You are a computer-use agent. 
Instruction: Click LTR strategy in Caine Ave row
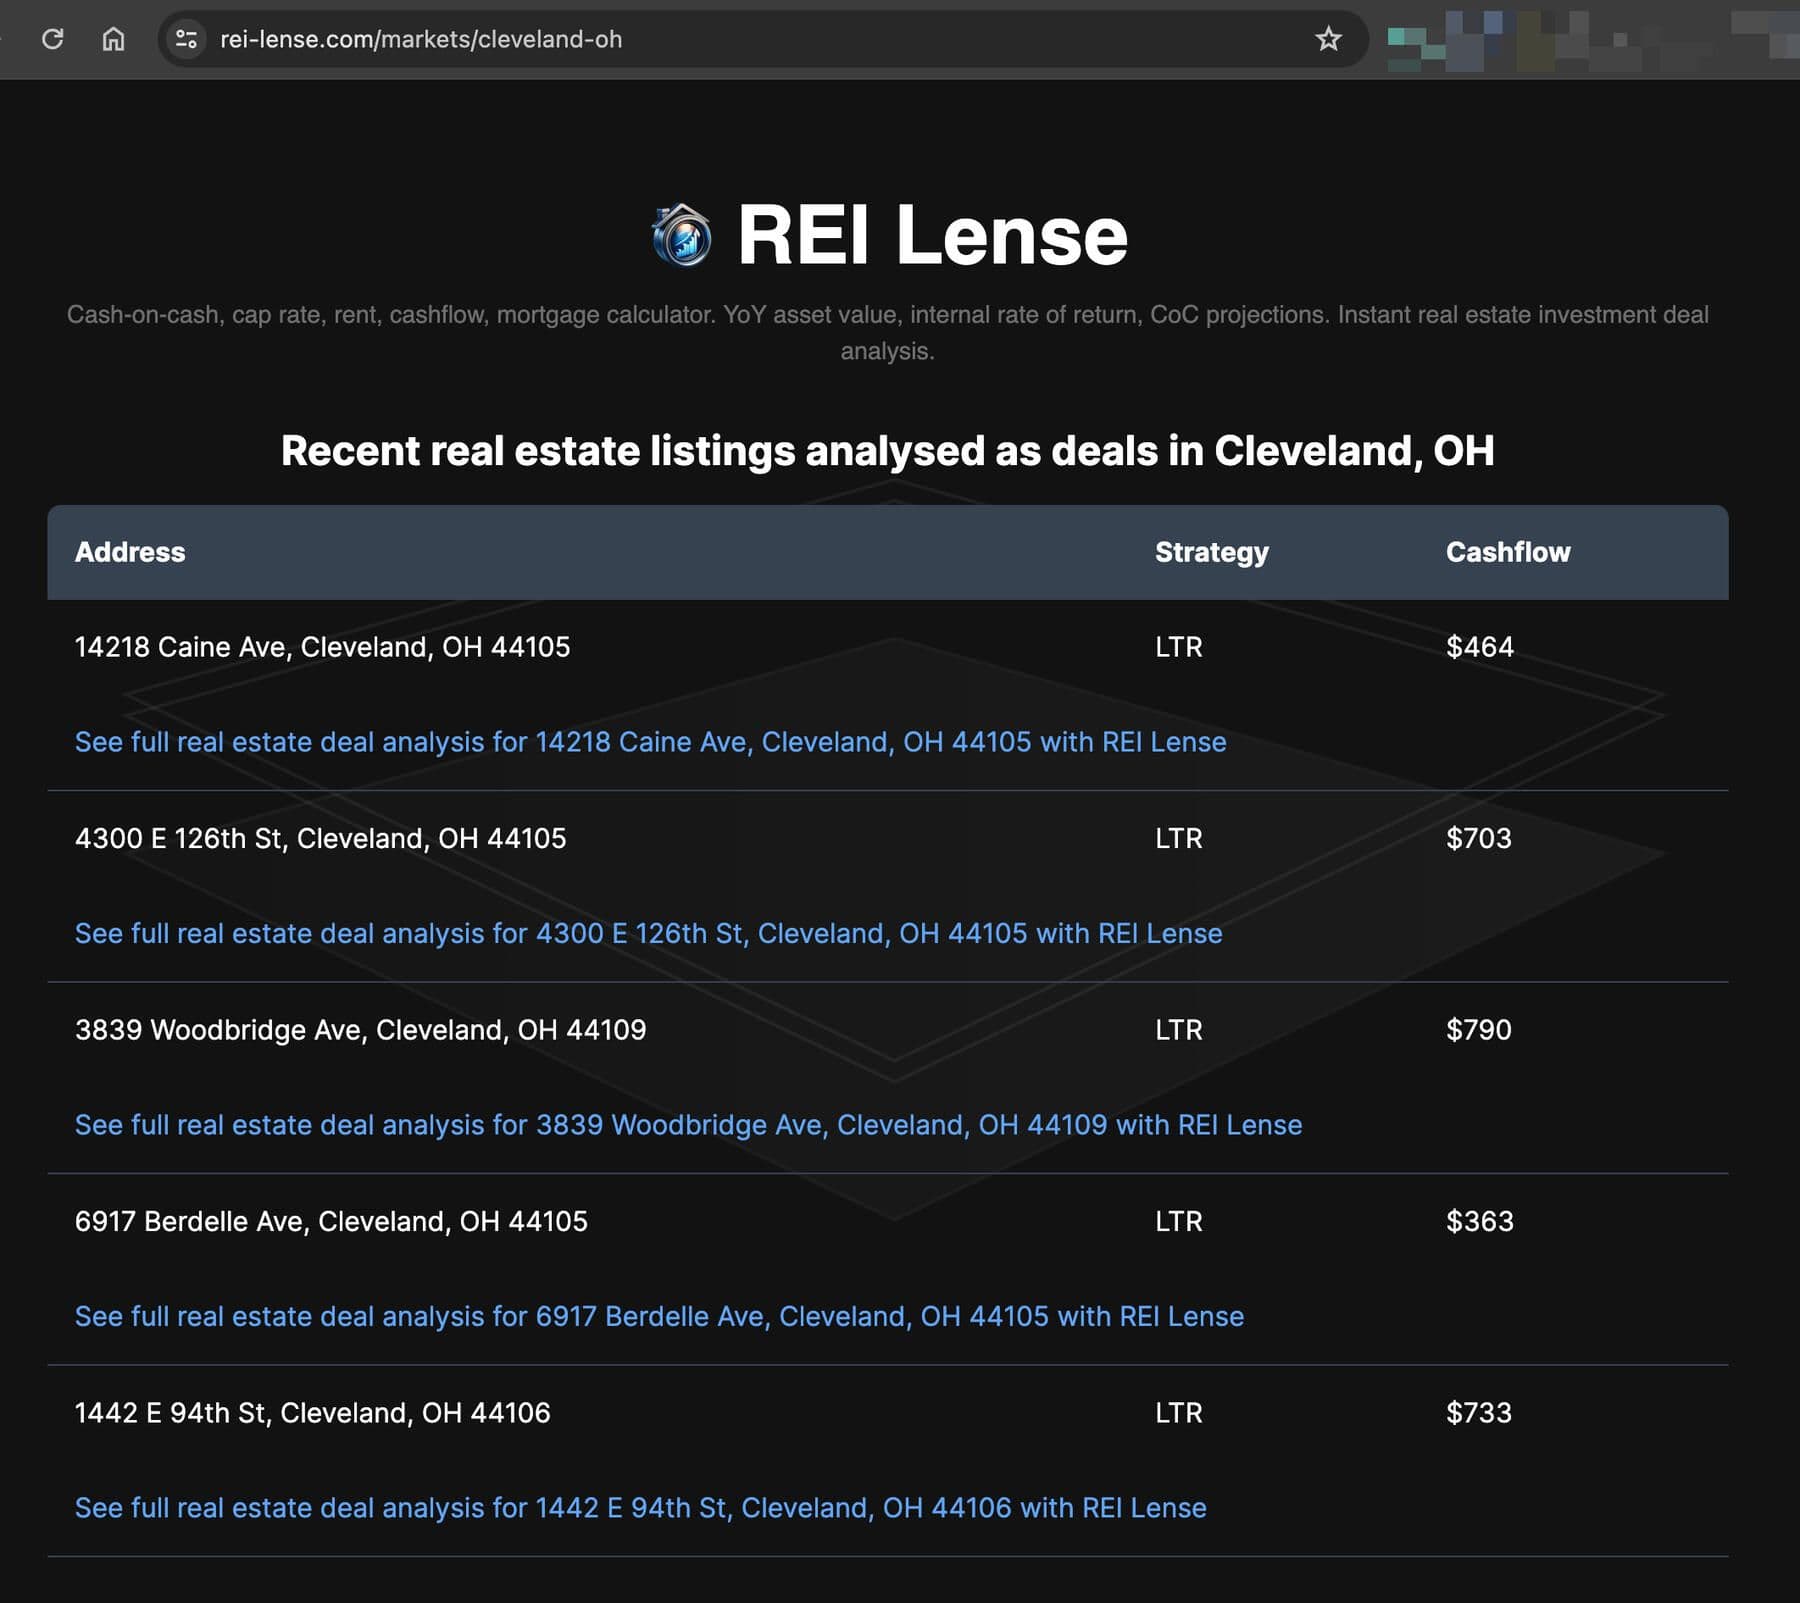1179,647
